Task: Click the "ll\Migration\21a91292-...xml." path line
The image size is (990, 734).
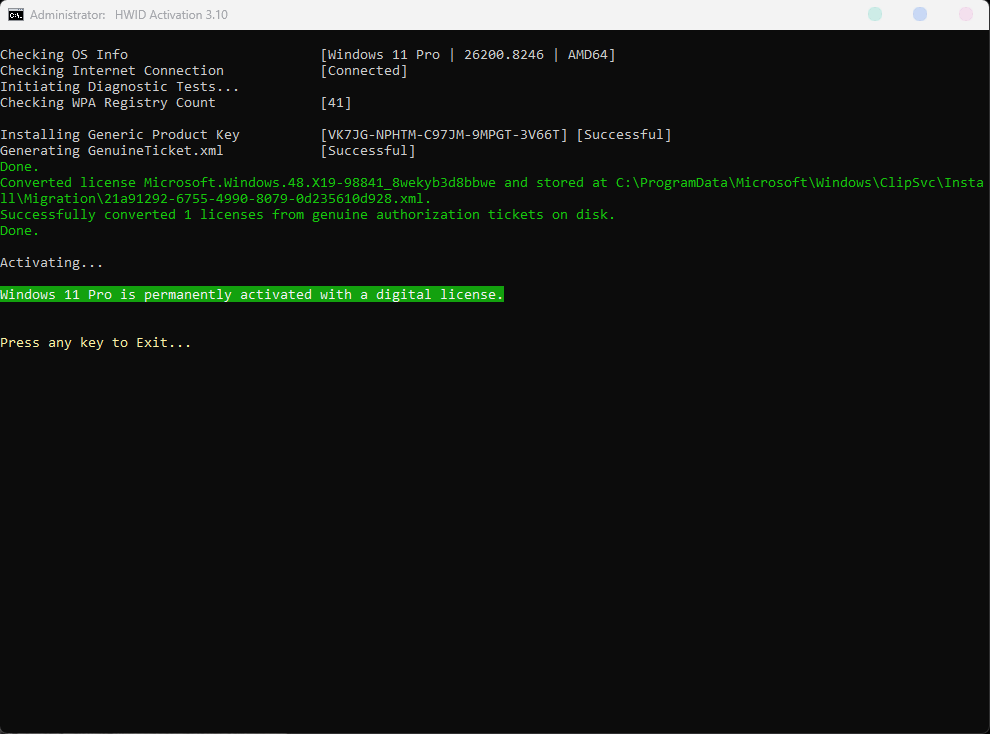Action: (x=216, y=199)
